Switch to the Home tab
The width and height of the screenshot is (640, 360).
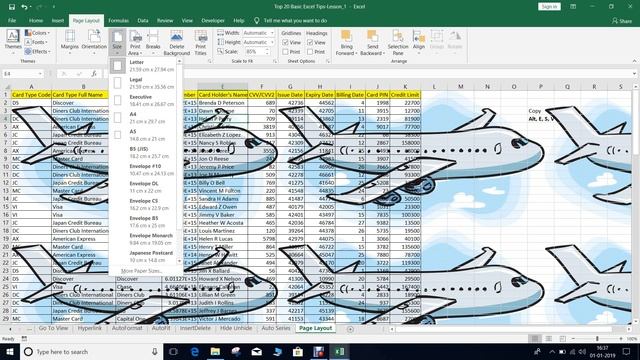36,20
